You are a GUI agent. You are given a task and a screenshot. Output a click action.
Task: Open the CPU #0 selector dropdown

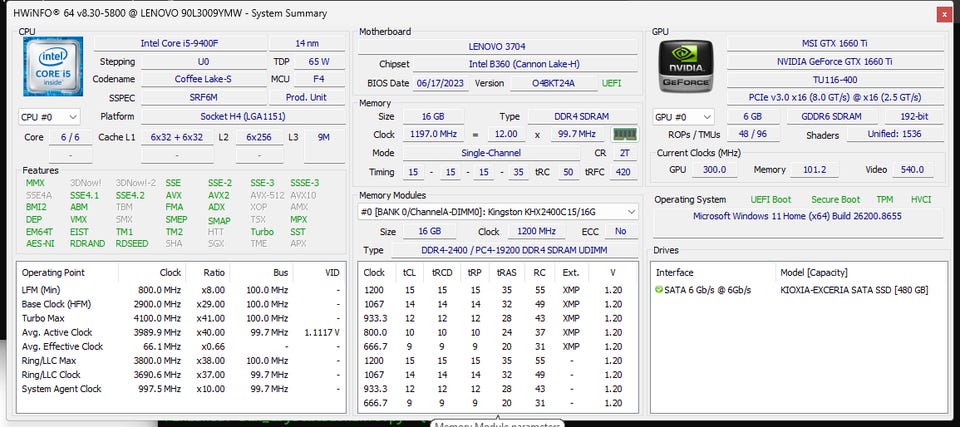[49, 116]
